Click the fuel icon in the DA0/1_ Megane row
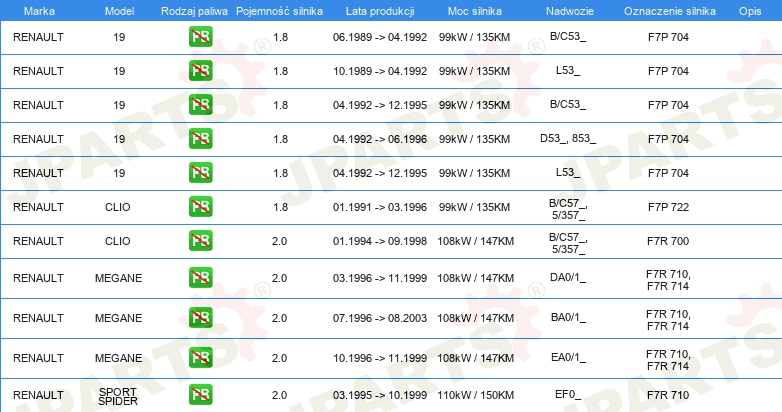This screenshot has height=412, width=782. (200, 278)
